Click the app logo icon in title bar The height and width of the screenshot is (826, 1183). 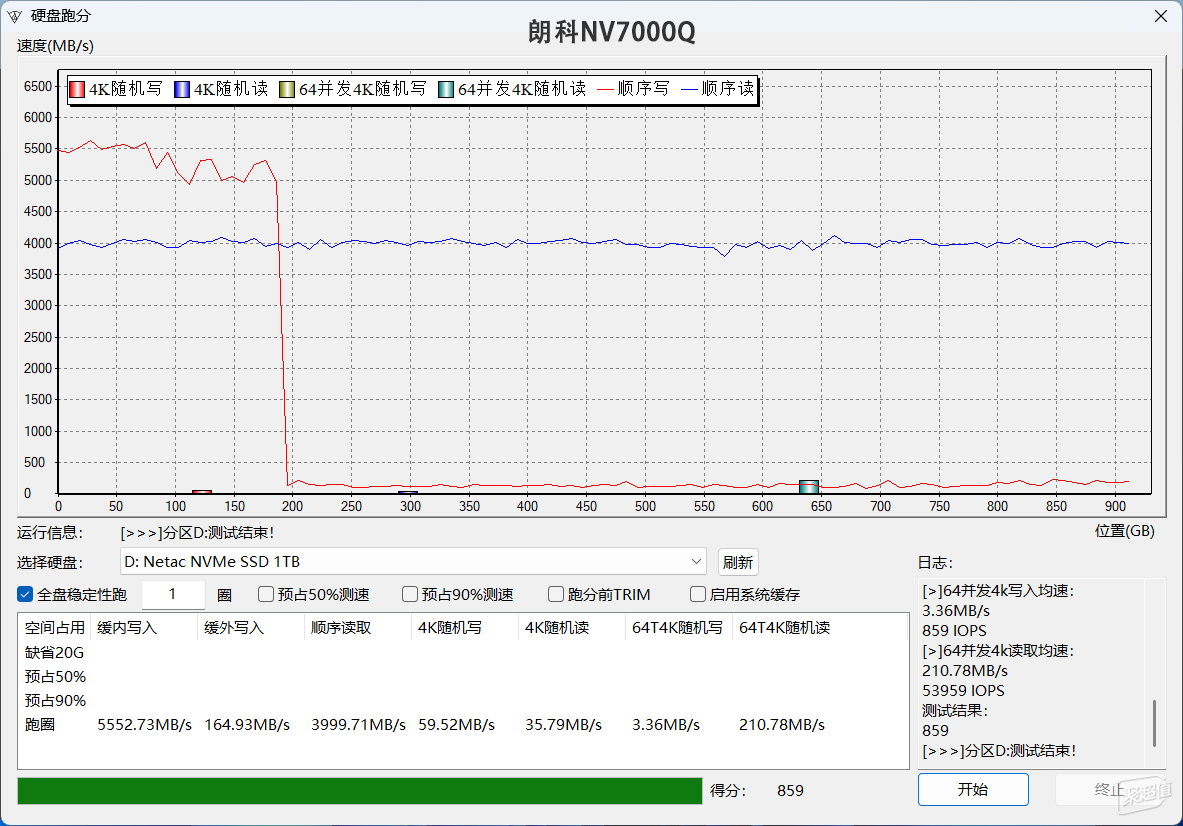14,16
